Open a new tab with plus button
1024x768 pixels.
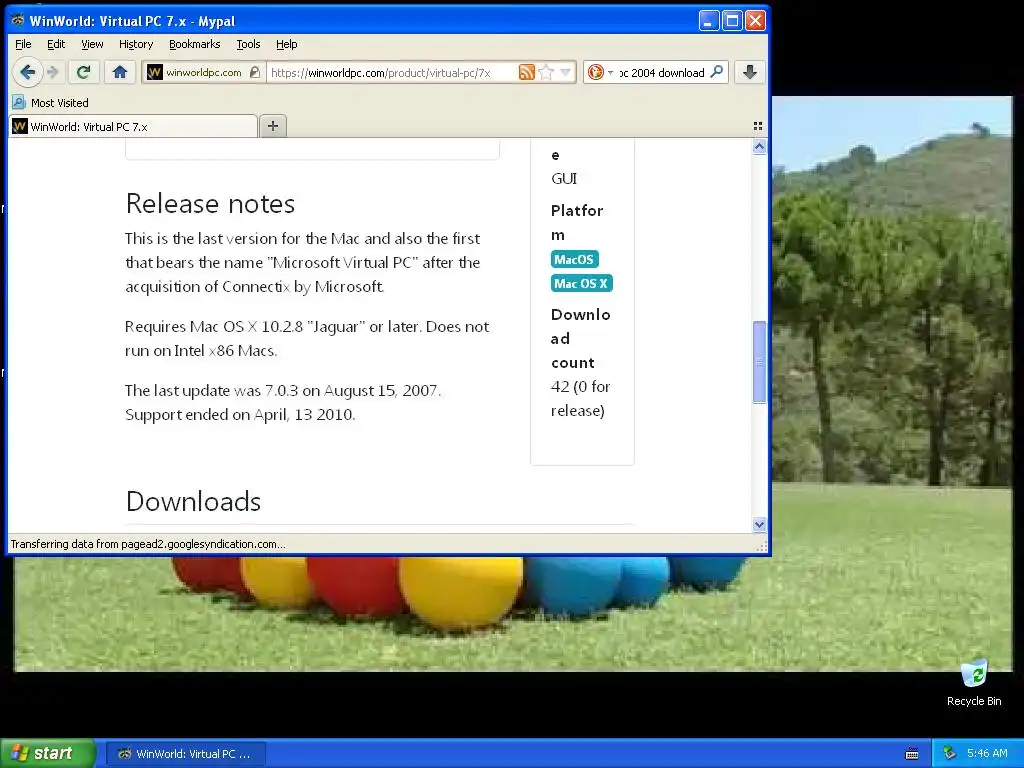click(273, 126)
